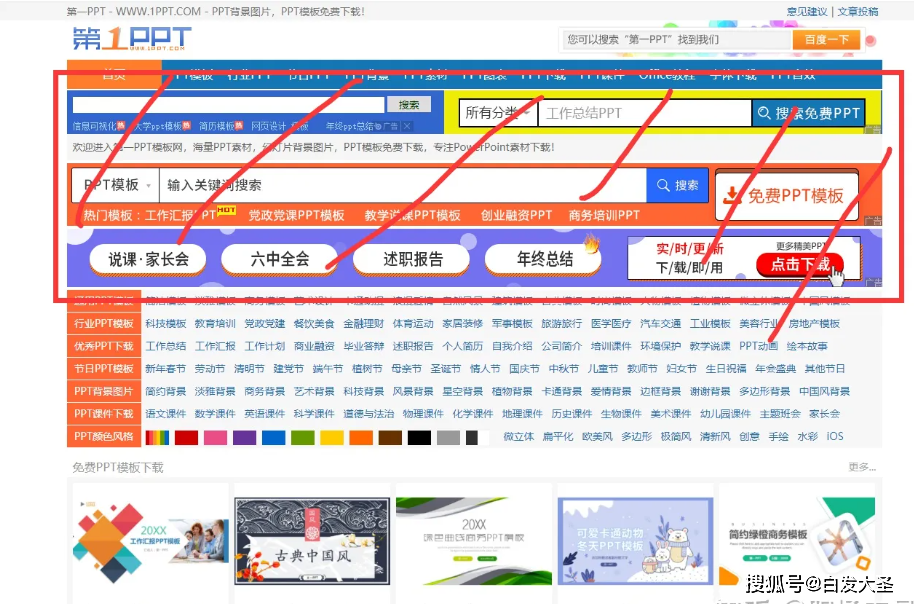
Task: Click the 百度一下 search button
Action: (x=826, y=40)
